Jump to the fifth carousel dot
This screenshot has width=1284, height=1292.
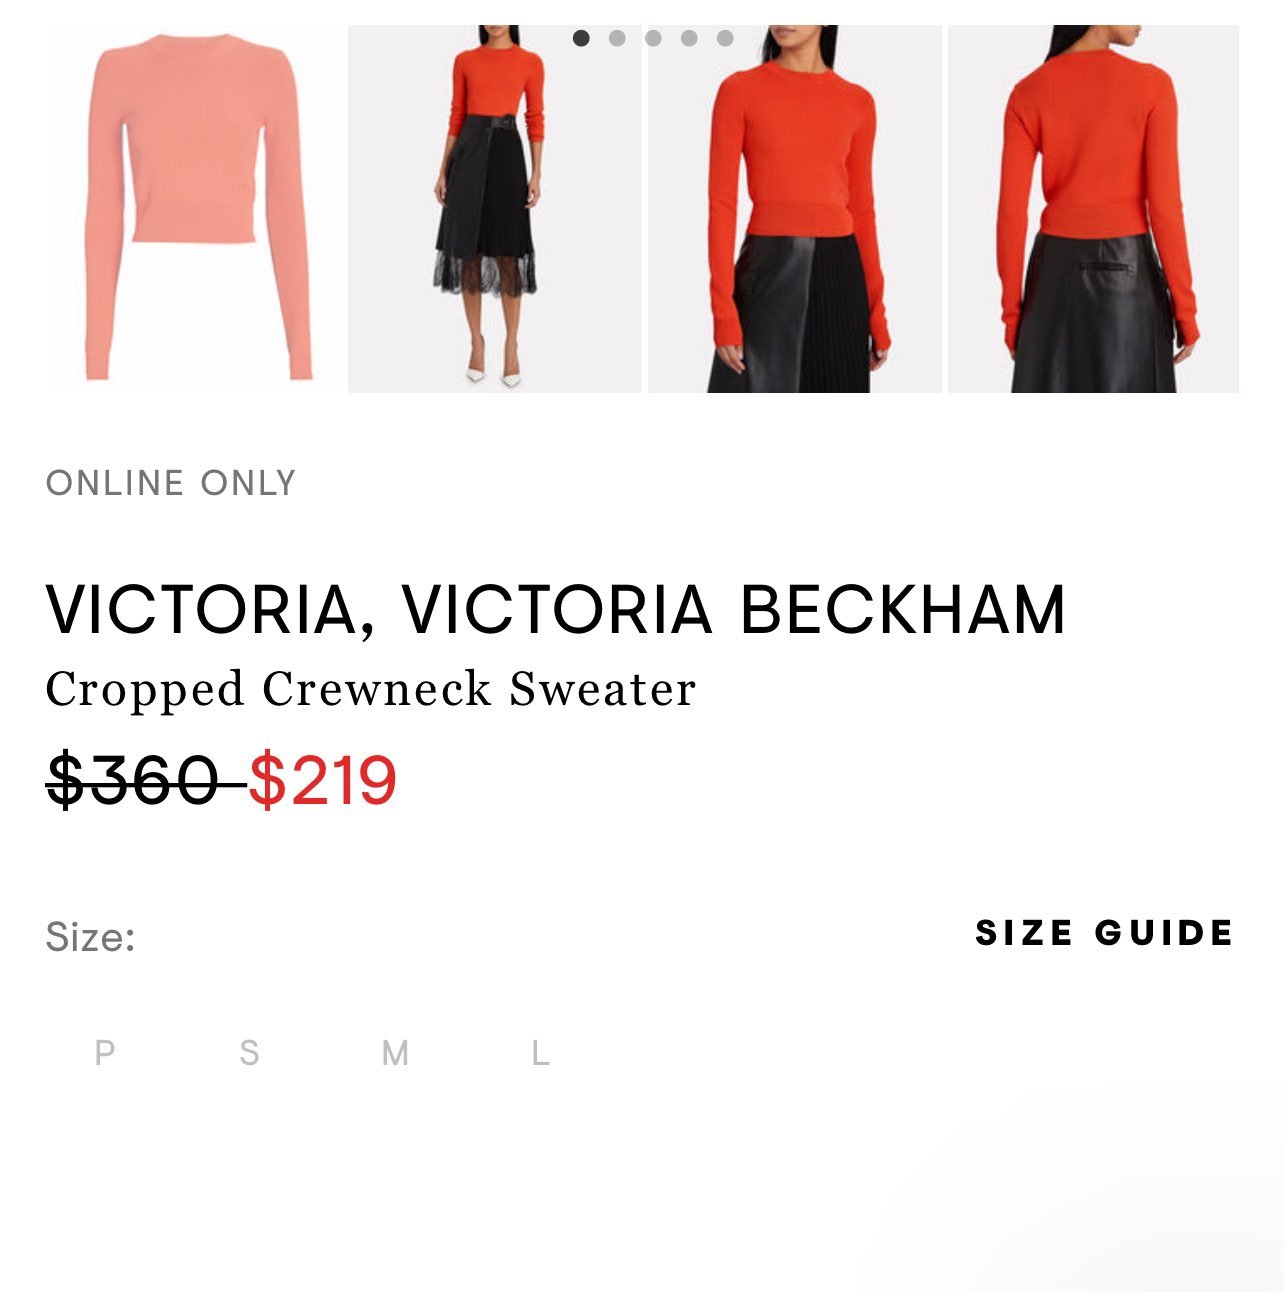[725, 38]
